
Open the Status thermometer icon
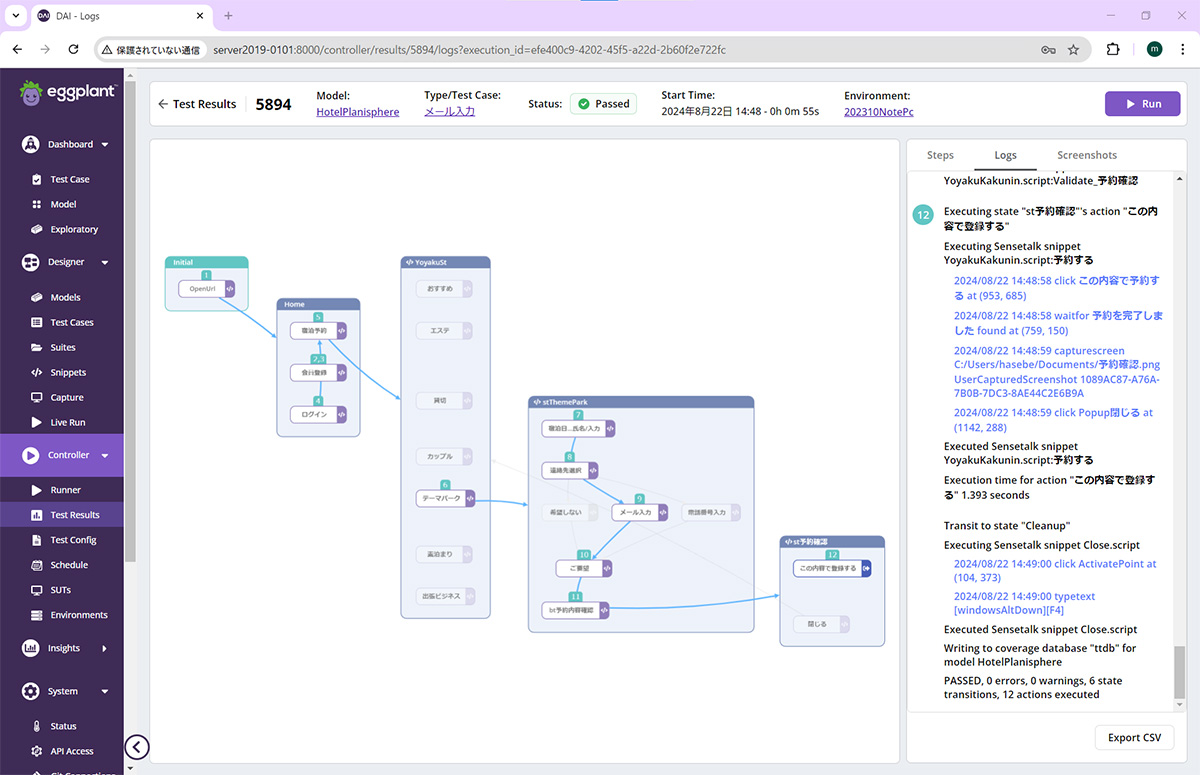tap(37, 726)
